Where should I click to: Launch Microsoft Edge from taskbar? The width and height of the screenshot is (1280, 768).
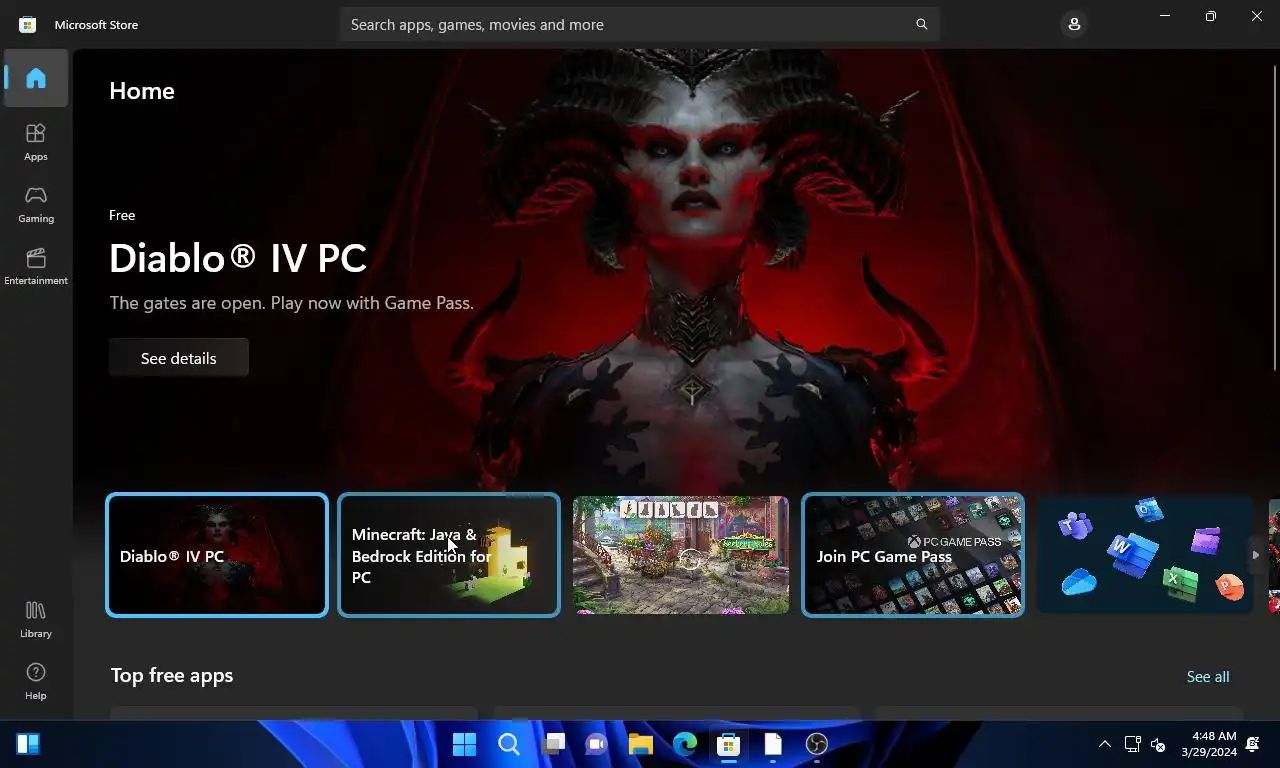pyautogui.click(x=685, y=744)
